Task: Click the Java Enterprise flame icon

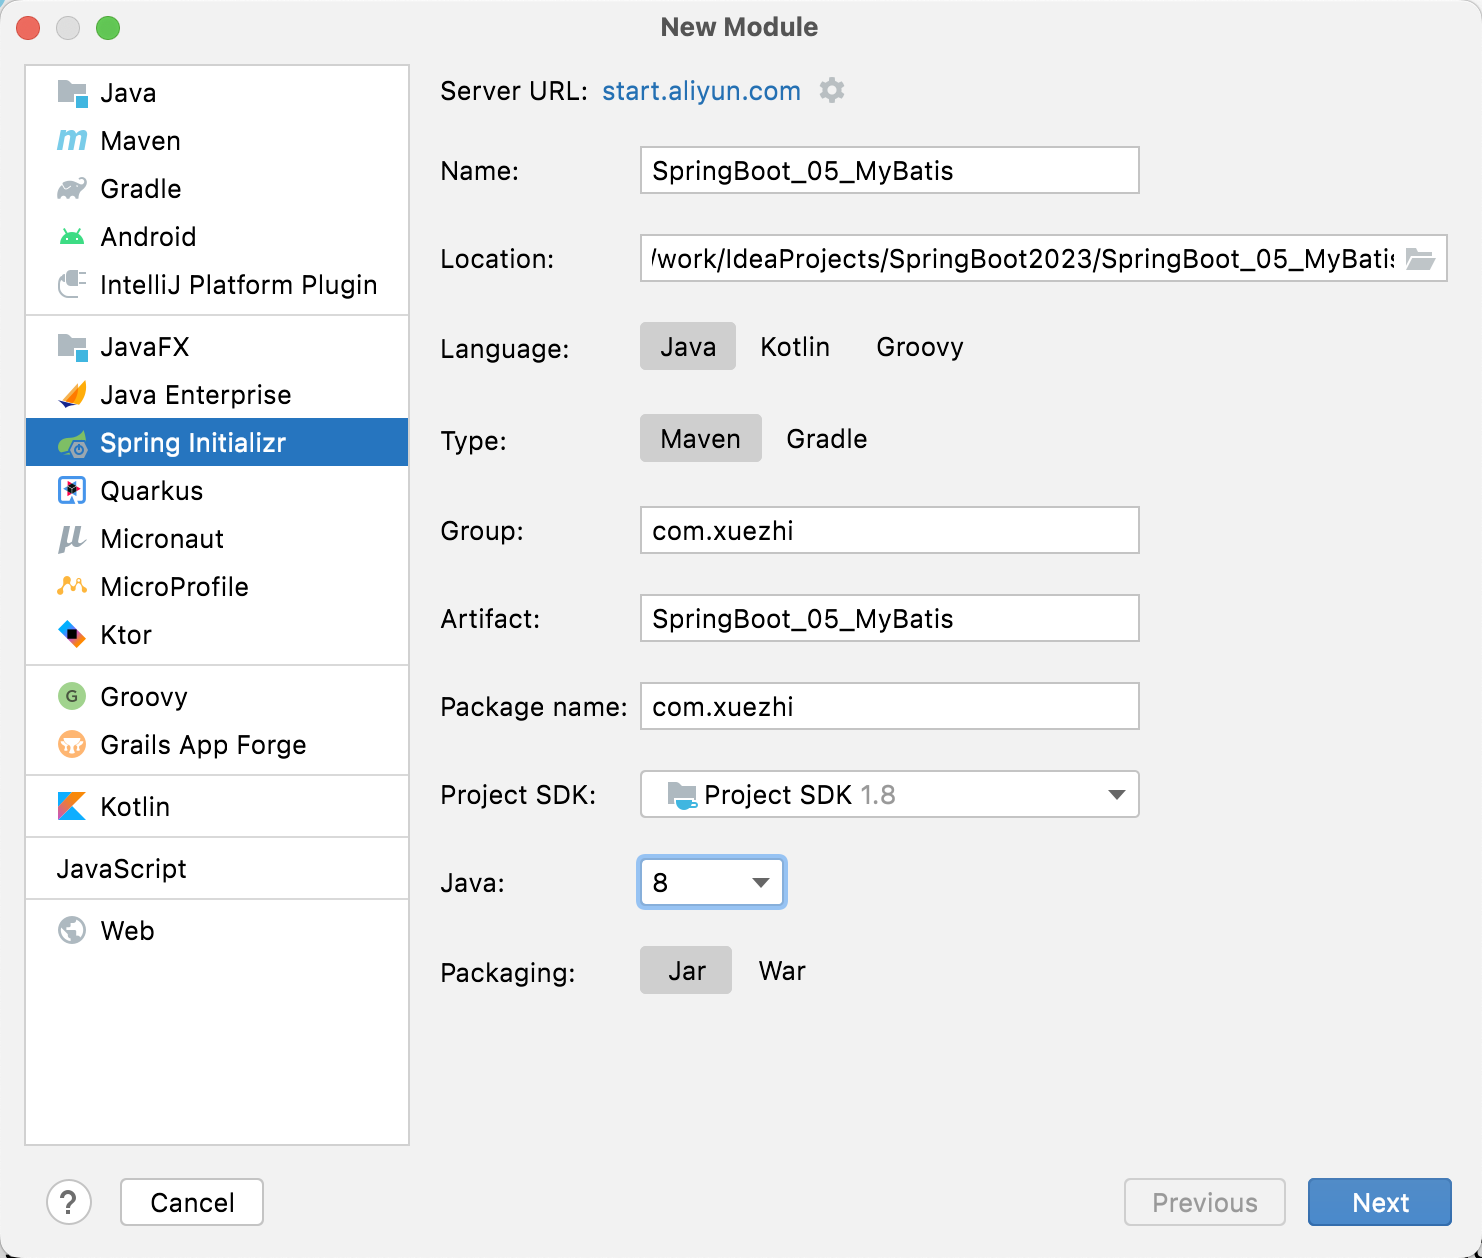Action: 72,395
